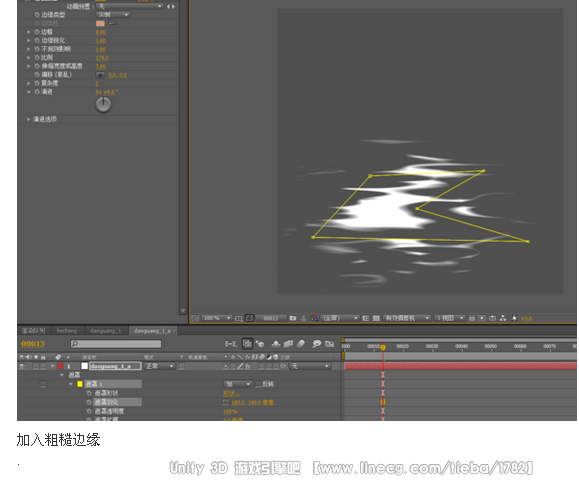Viewport: 579px width, 485px height.
Task: Click the offset crosshair point picker button
Action: (100, 75)
